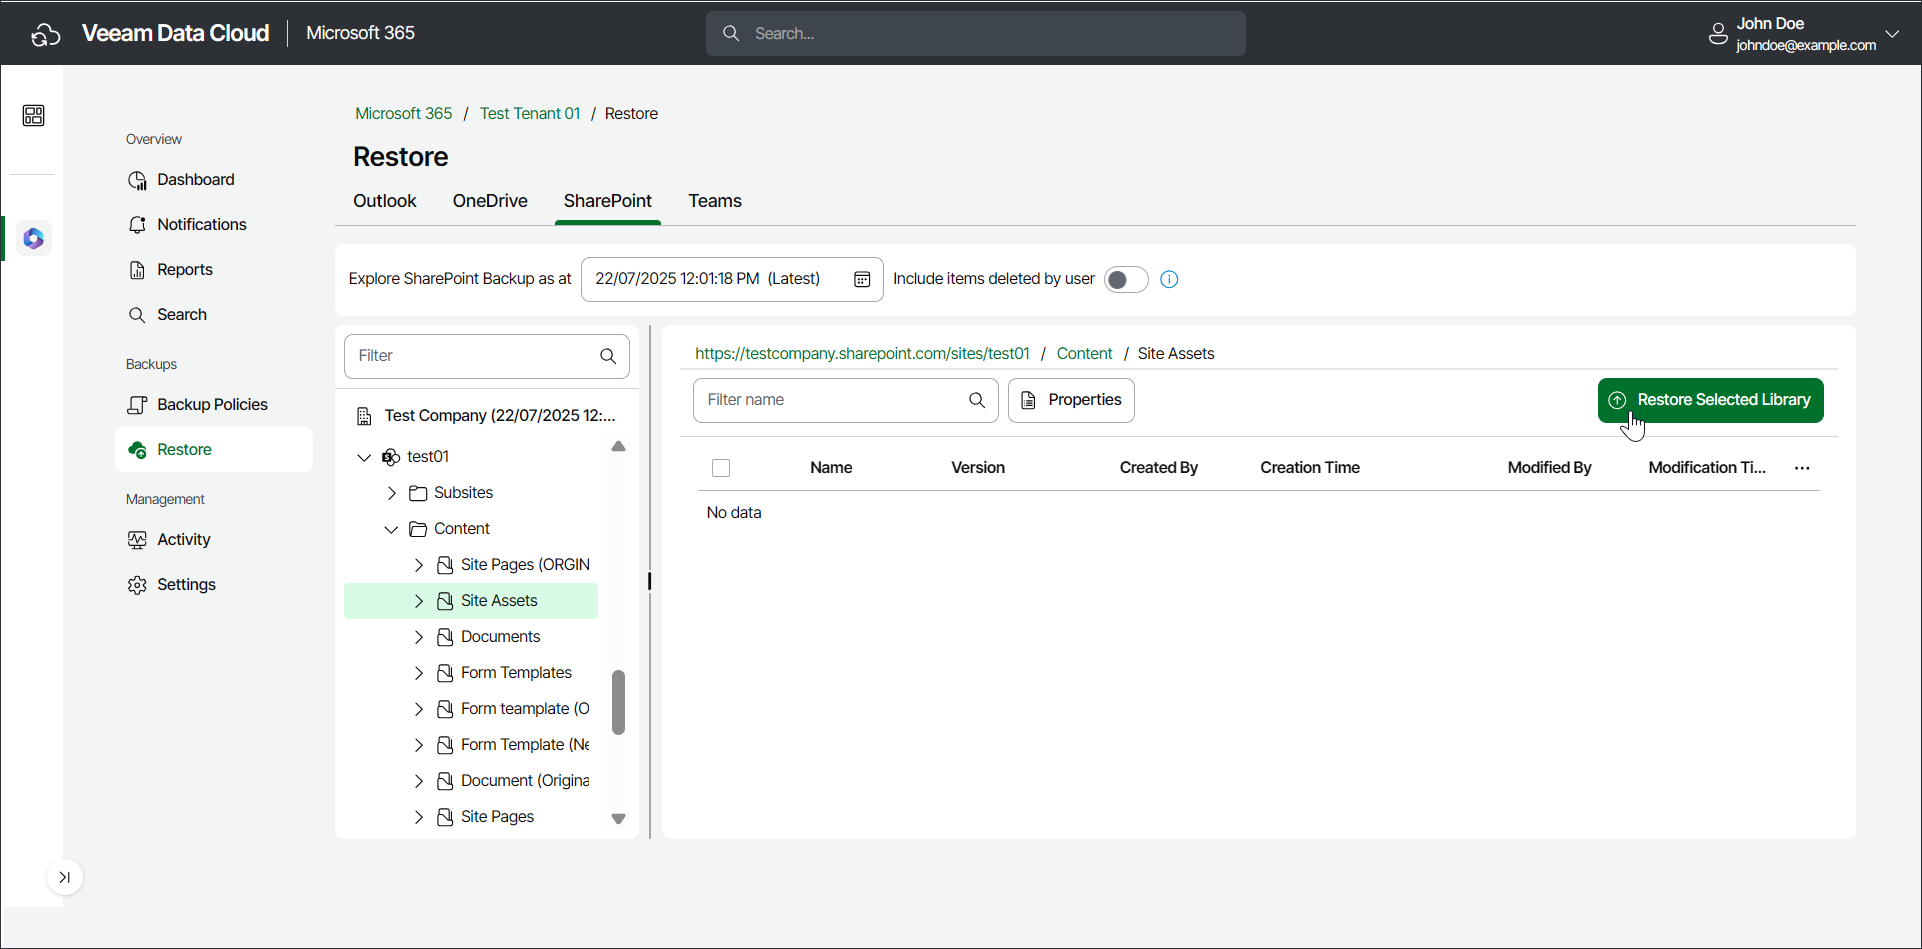Image resolution: width=1922 pixels, height=949 pixels.
Task: Expand the sidebar with the arrow button
Action: 64,877
